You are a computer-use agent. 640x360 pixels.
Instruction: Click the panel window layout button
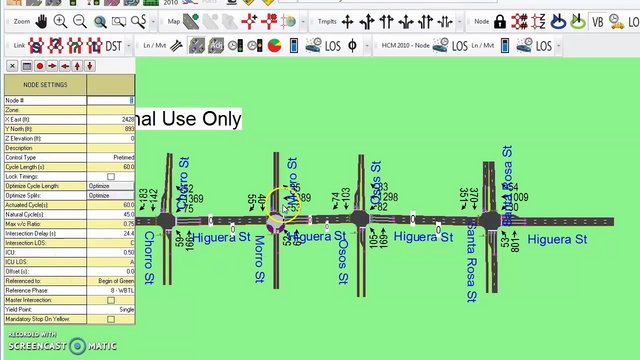tap(27, 66)
